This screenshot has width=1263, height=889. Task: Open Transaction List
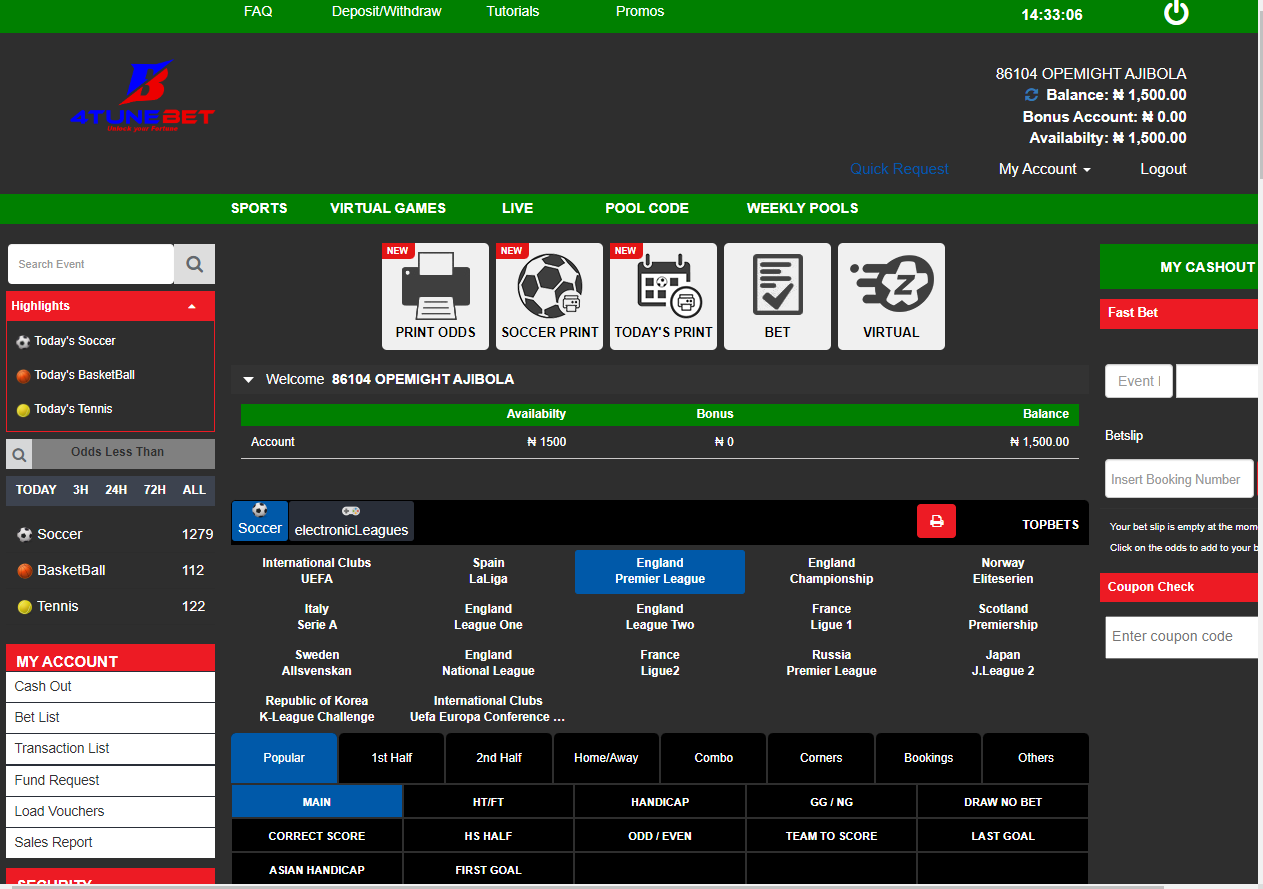click(110, 748)
